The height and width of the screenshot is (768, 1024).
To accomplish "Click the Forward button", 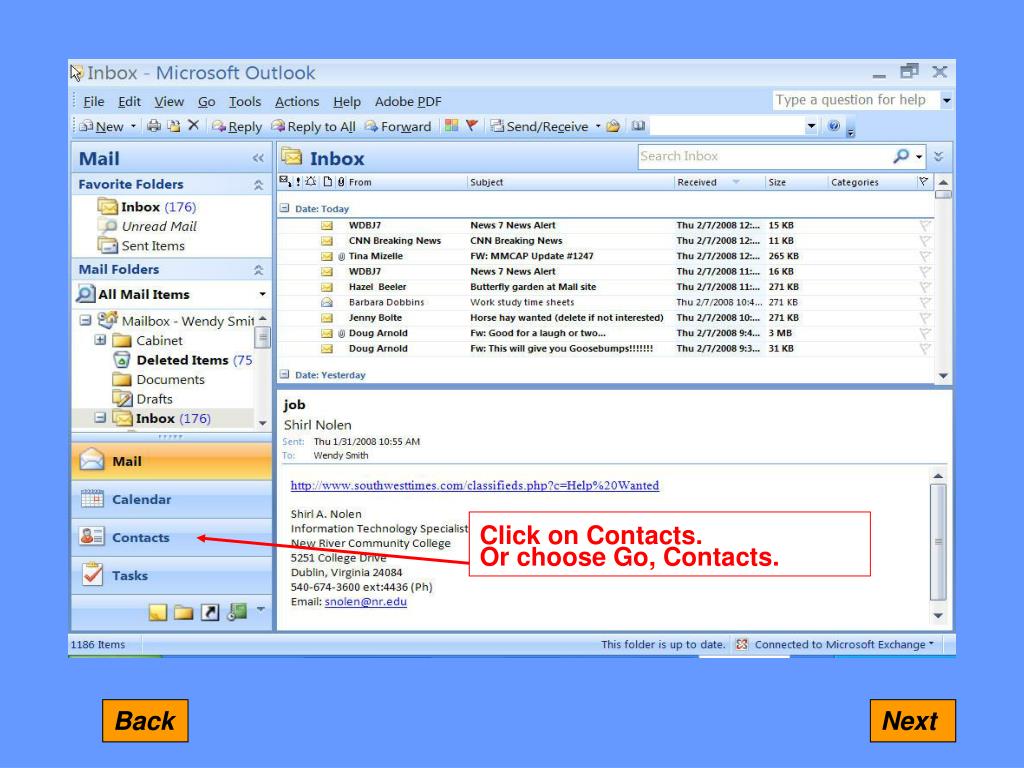I will (398, 126).
